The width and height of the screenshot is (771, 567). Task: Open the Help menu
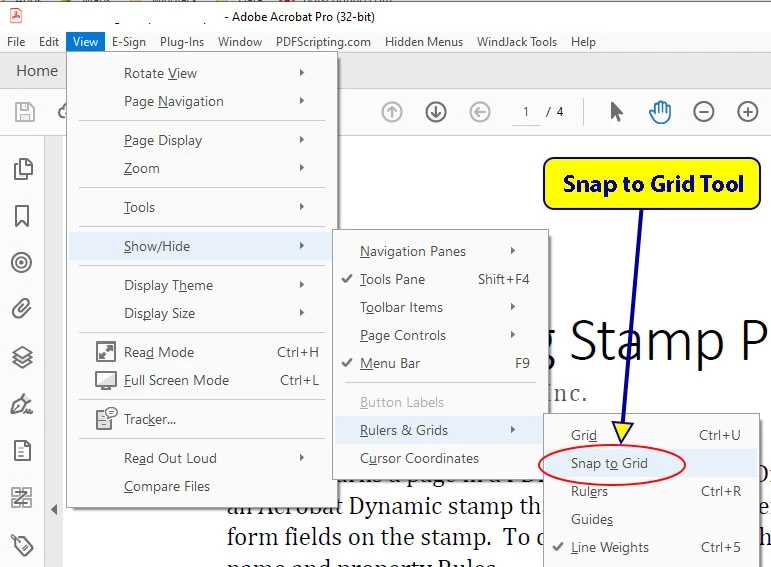[583, 42]
